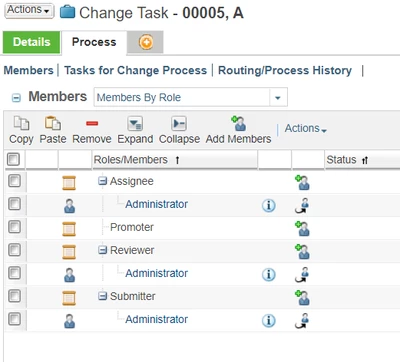This screenshot has width=400, height=362.
Task: Click the Expand toolbar icon
Action: 135,123
